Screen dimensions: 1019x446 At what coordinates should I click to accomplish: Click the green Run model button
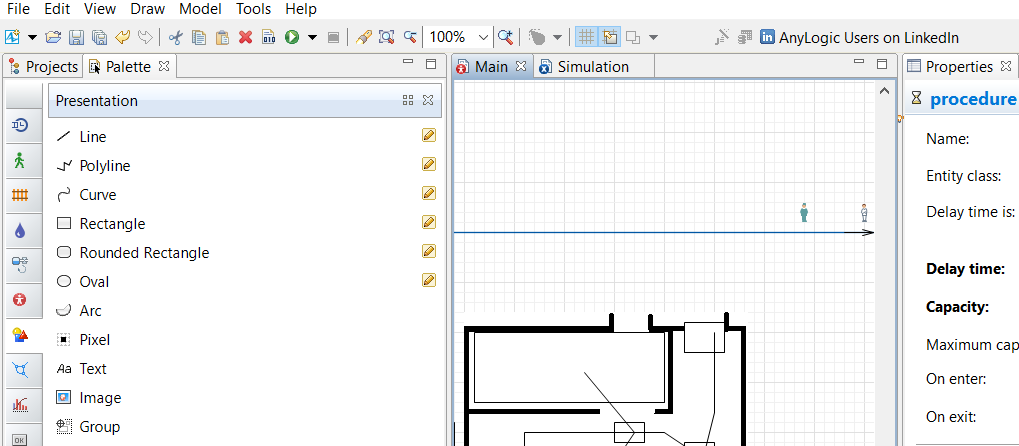pos(292,37)
